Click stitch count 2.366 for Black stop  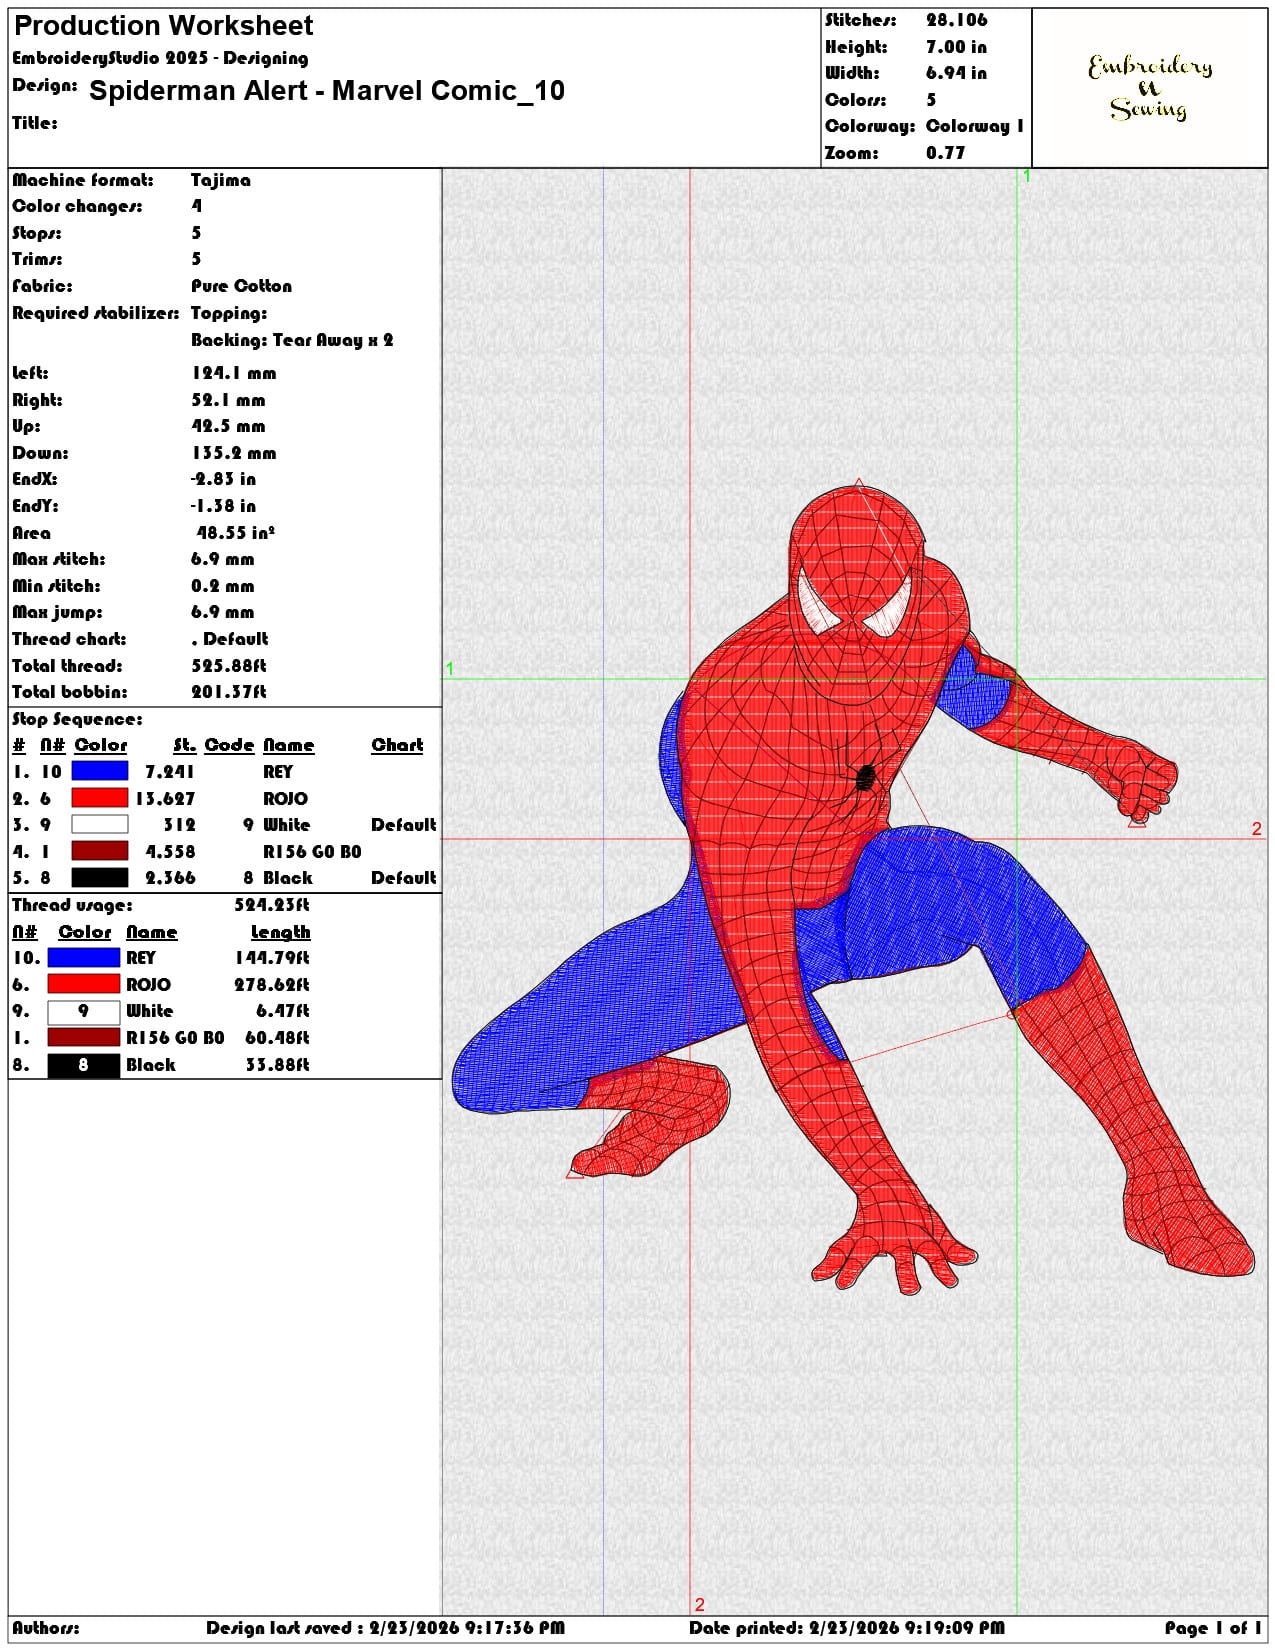(x=170, y=877)
